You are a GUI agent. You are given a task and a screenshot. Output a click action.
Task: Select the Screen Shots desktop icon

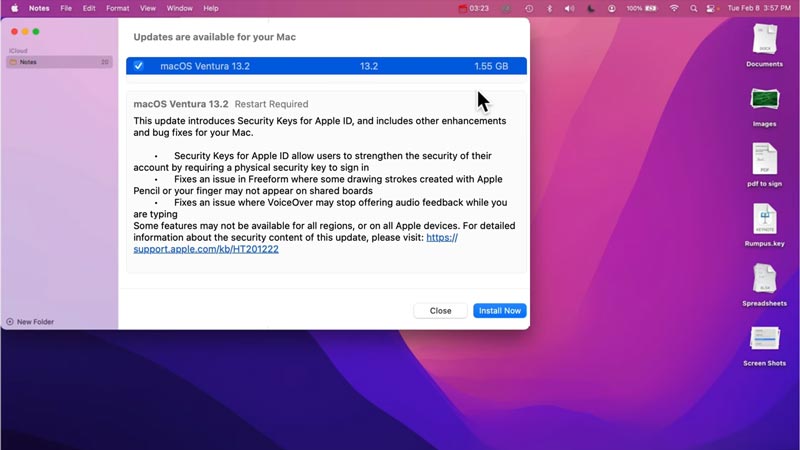pos(764,345)
